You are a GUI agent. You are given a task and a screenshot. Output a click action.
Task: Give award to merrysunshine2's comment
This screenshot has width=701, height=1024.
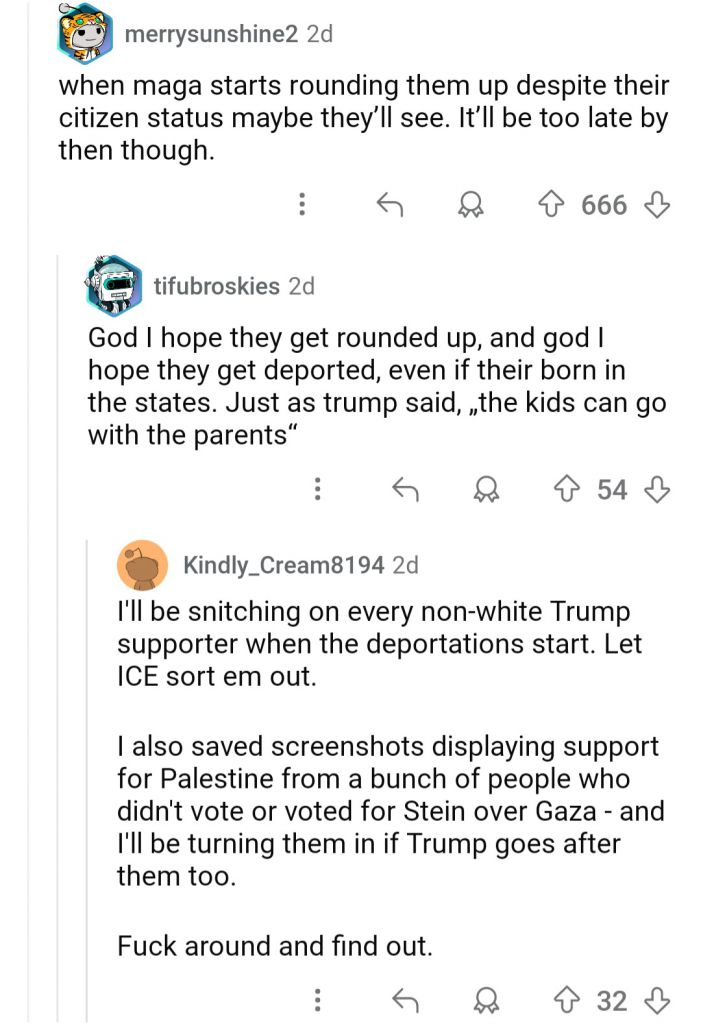coord(467,205)
